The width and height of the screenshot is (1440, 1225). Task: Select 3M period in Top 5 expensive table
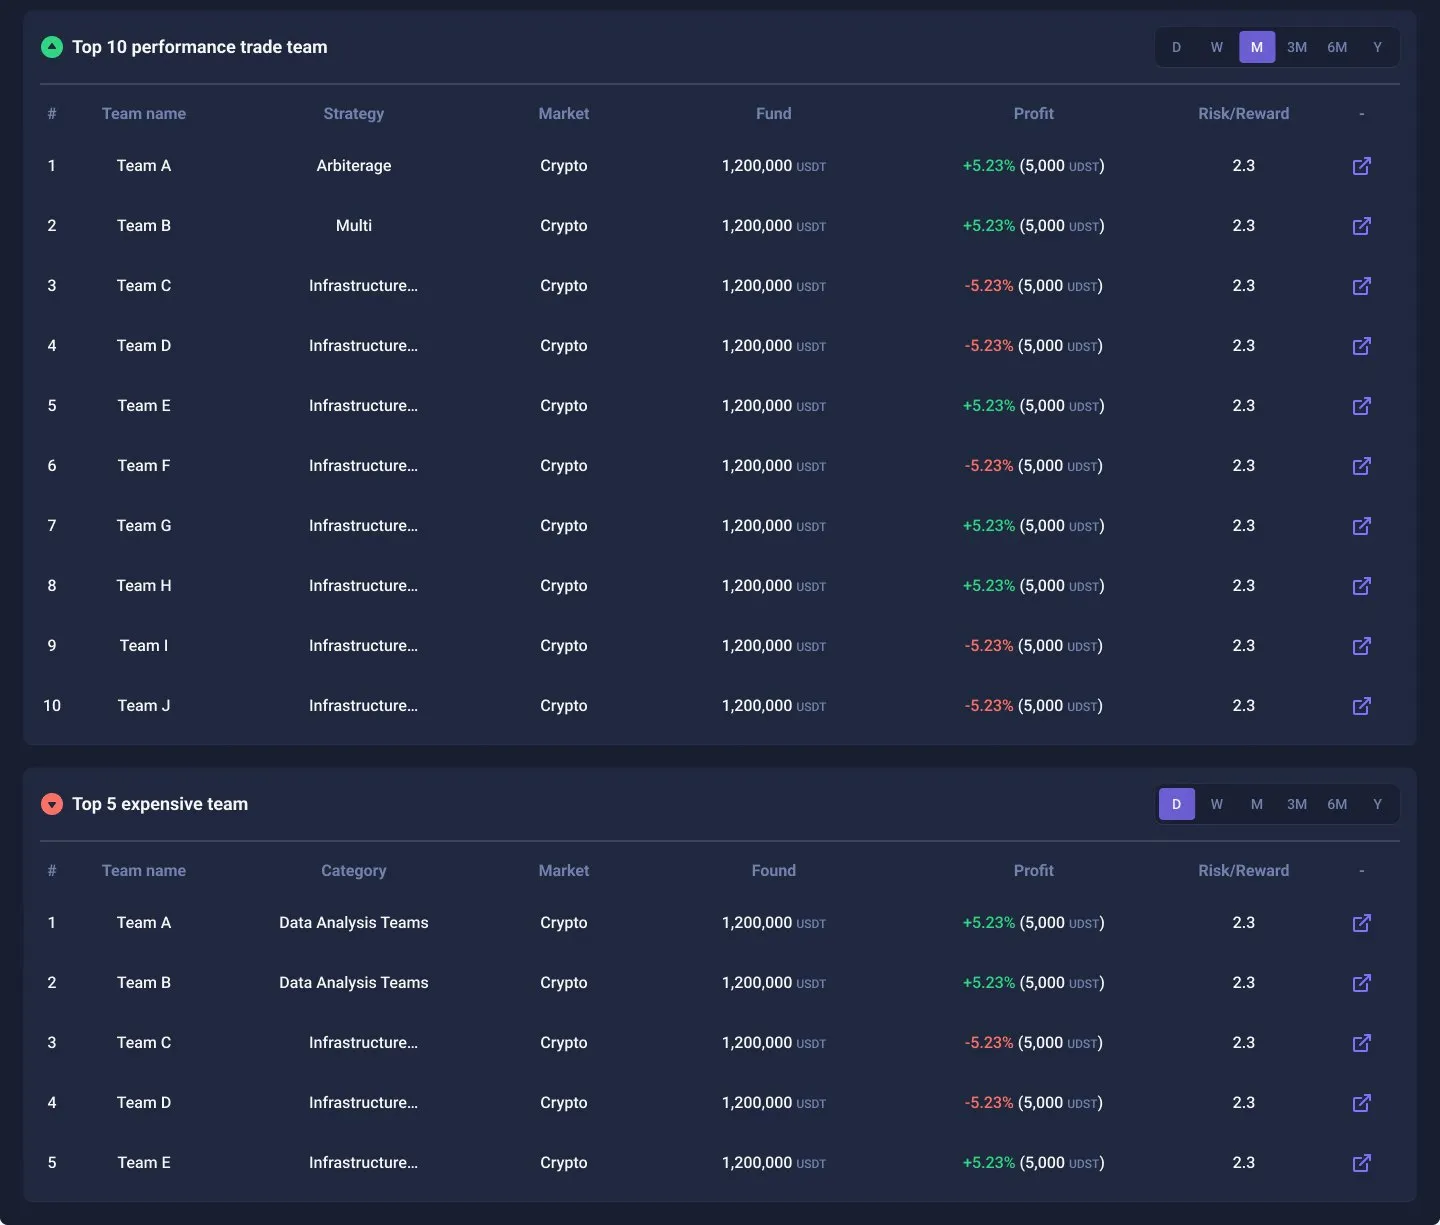(x=1297, y=804)
